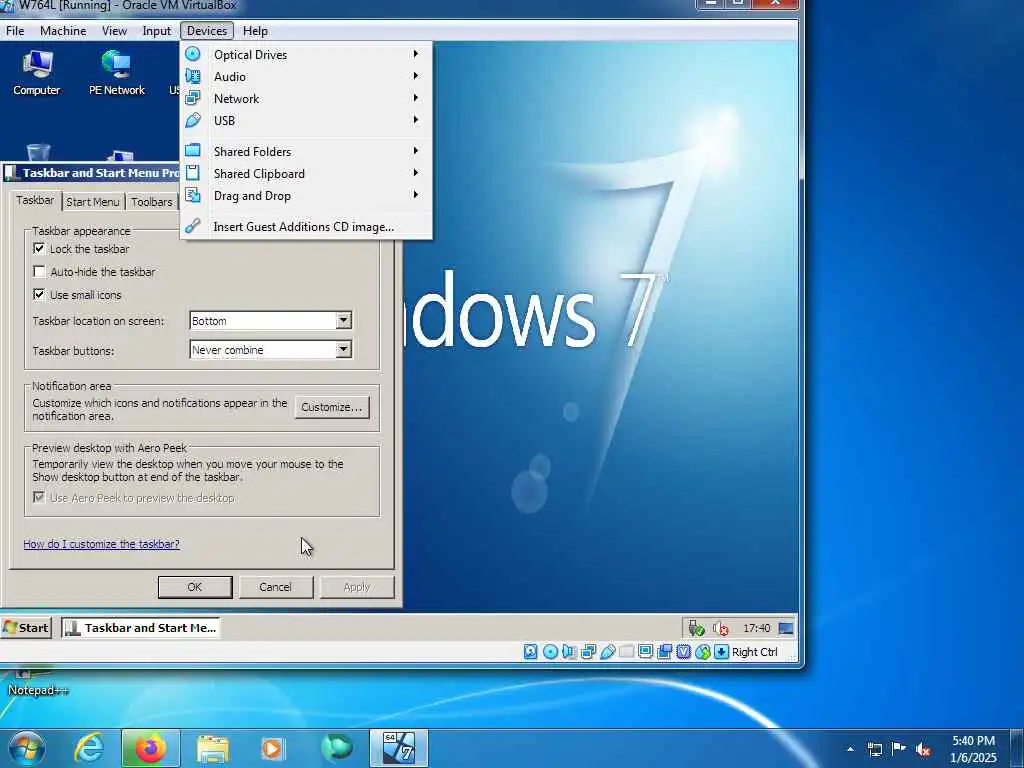Expand the USB submenu

pos(306,120)
